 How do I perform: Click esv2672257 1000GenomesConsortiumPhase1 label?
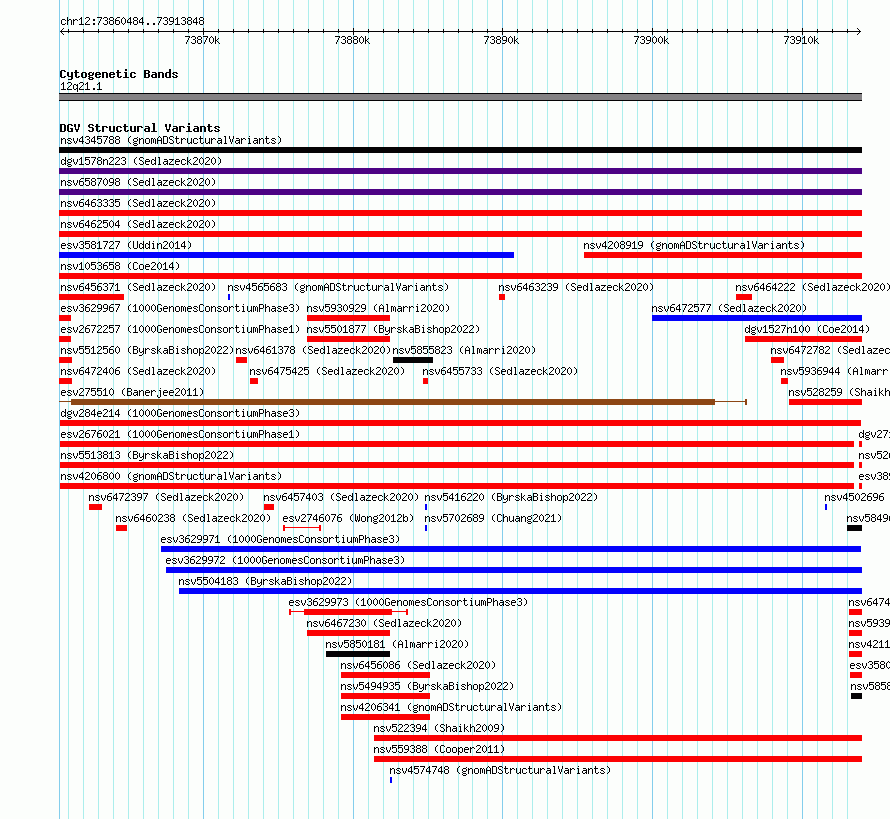click(180, 329)
